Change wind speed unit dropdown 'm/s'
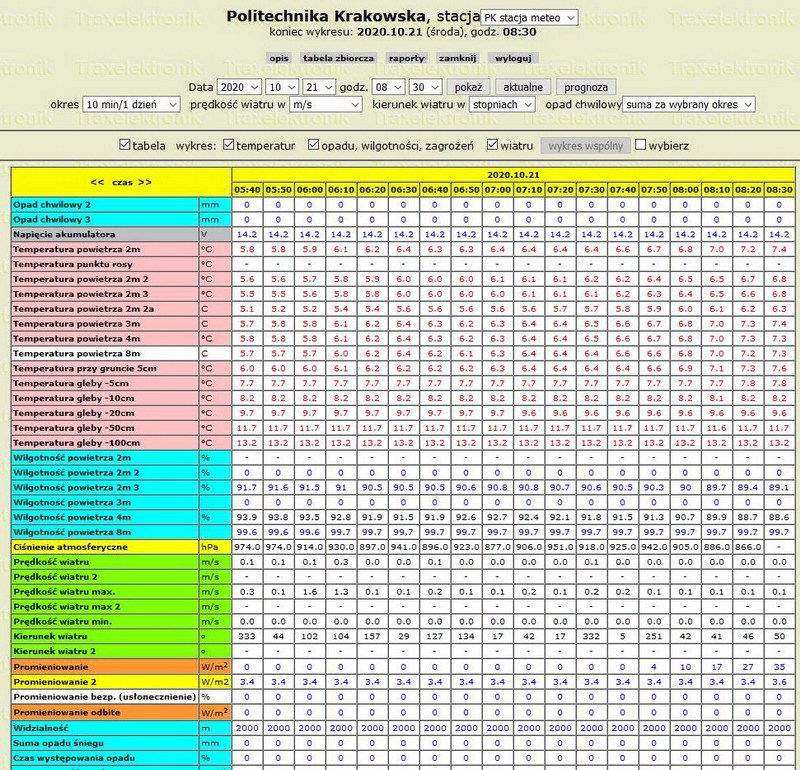The image size is (800, 770). 326,105
